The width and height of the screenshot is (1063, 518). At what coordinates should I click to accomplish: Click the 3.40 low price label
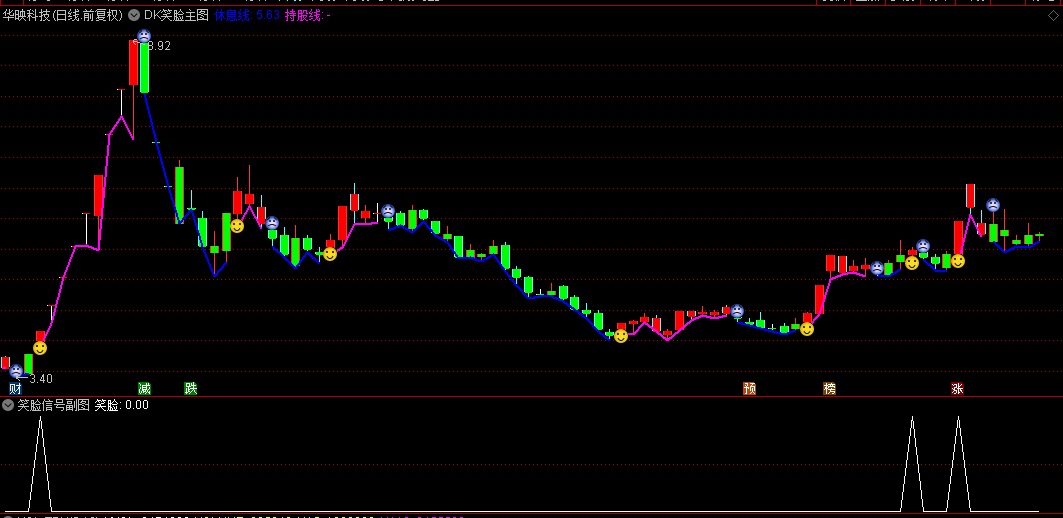click(x=41, y=378)
